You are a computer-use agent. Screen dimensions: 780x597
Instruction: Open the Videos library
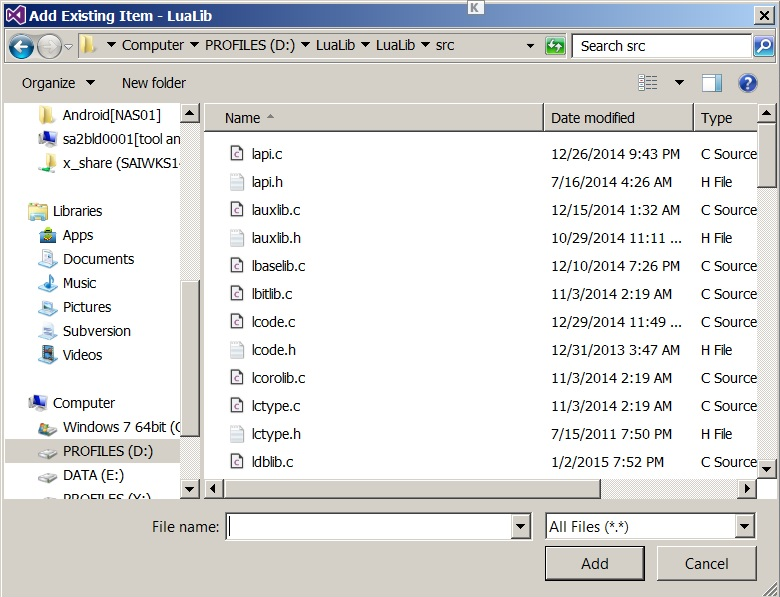[71, 355]
